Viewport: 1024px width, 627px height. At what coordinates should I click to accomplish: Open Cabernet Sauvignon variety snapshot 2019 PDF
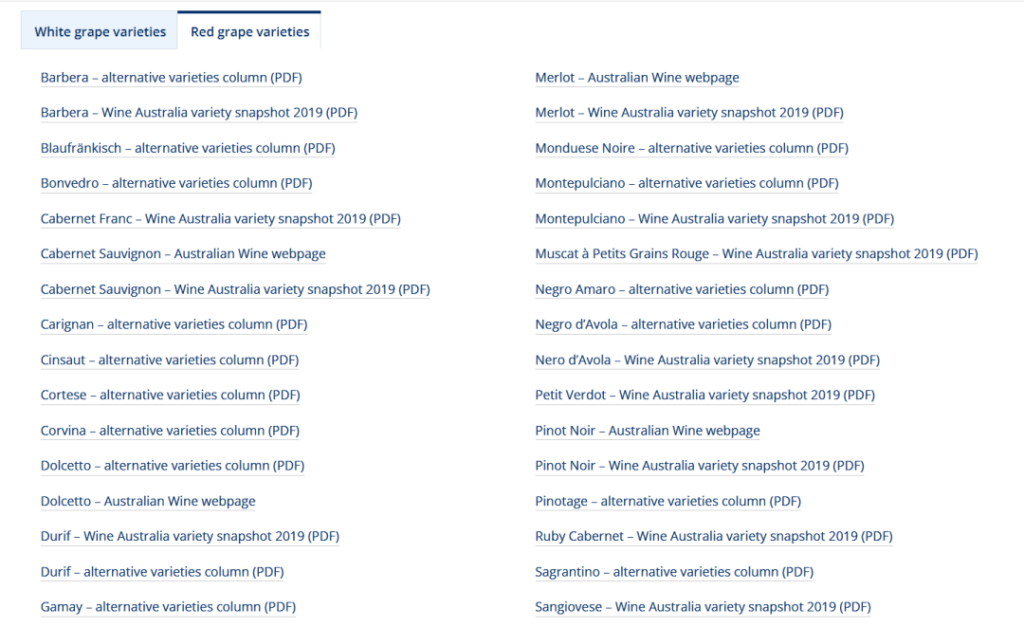[x=235, y=289]
